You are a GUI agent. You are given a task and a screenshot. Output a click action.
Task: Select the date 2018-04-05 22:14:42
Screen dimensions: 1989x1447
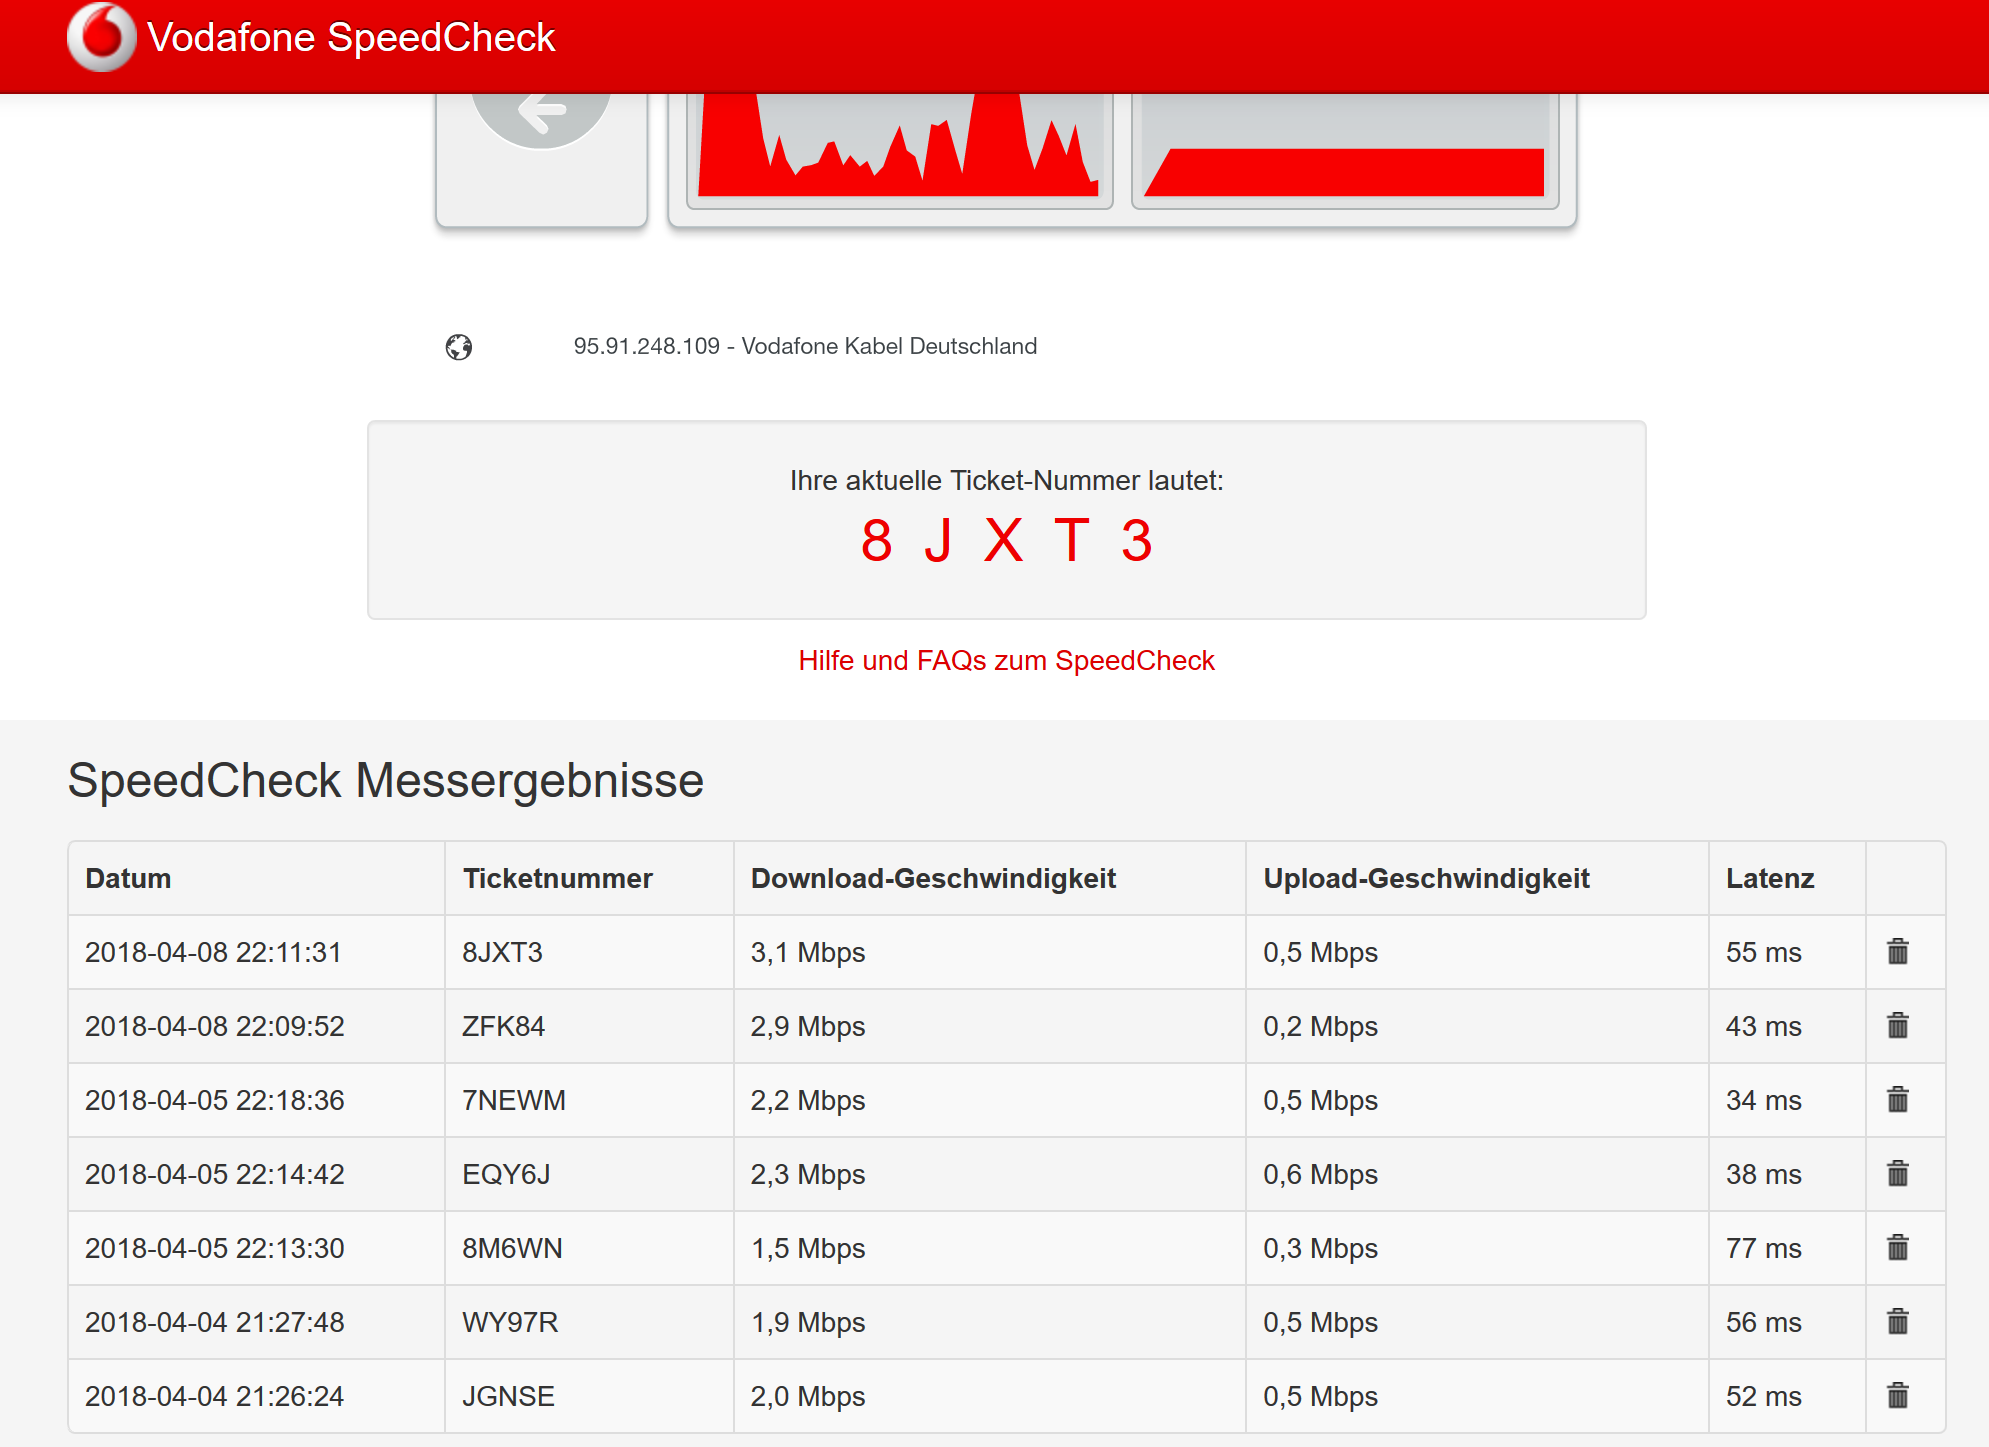[x=214, y=1174]
